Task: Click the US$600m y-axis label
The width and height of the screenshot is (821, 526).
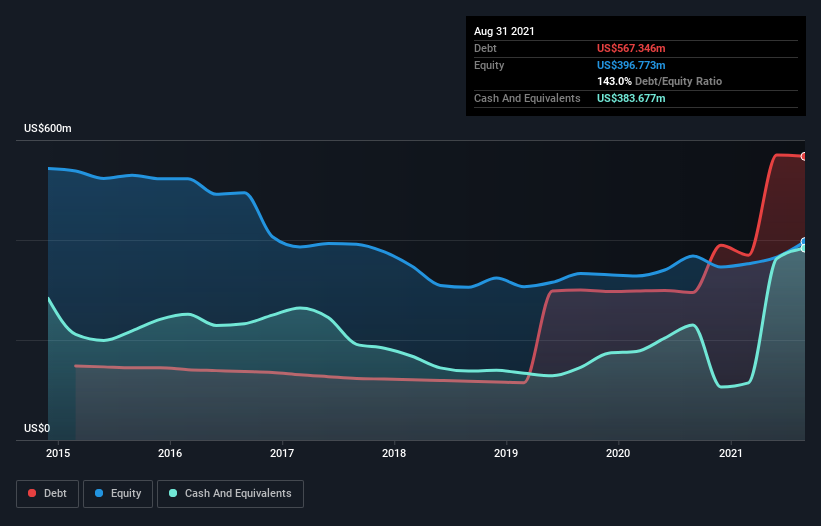Action: (x=48, y=128)
